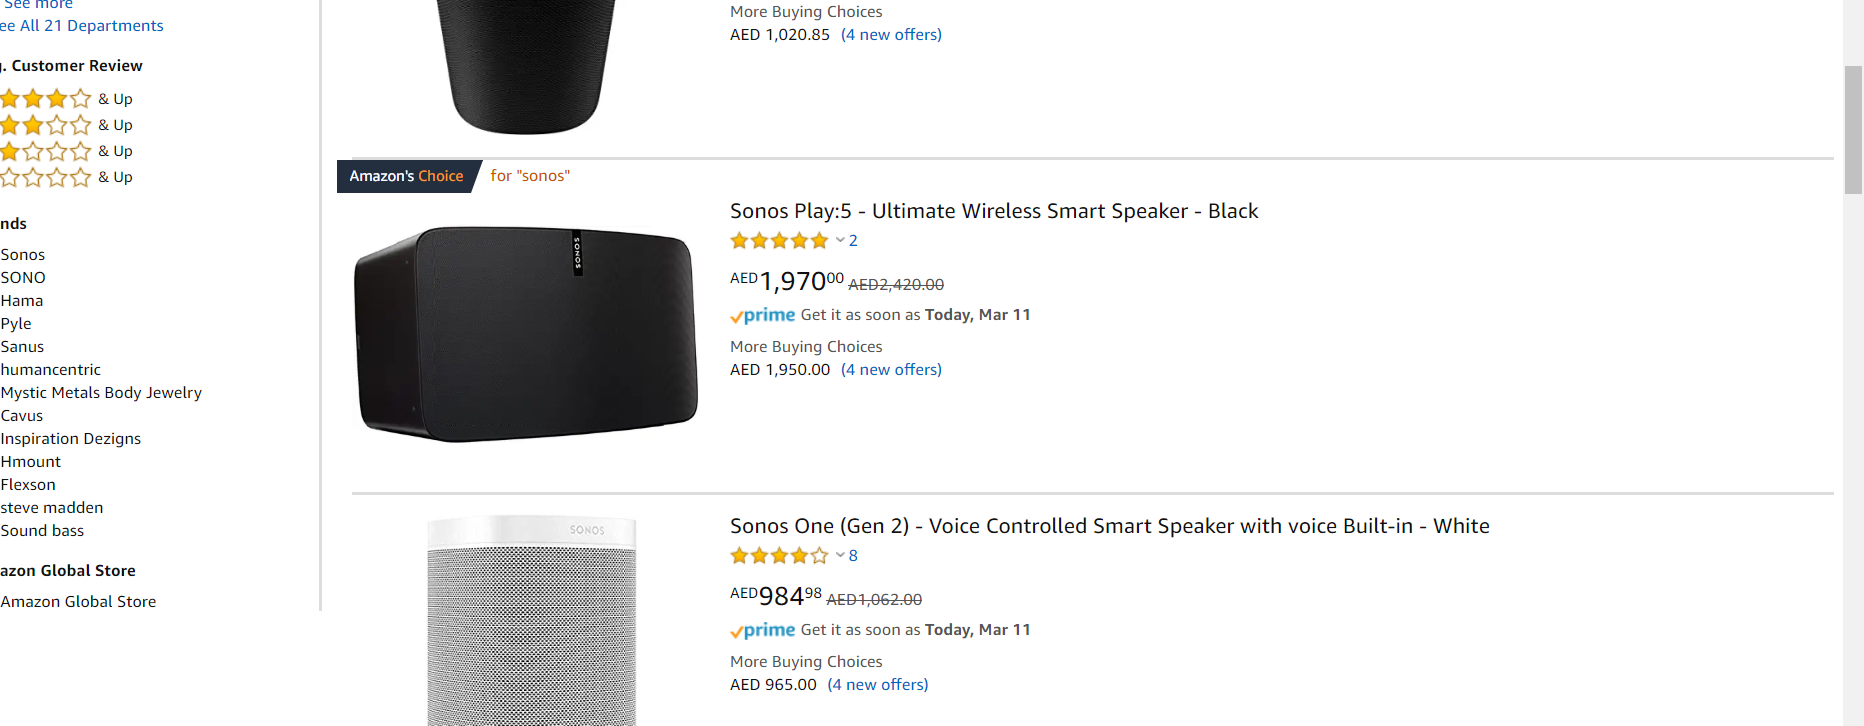Click prime logo under Sonos Play:5 price
Screen dimensions: 1864x726
(x=763, y=315)
